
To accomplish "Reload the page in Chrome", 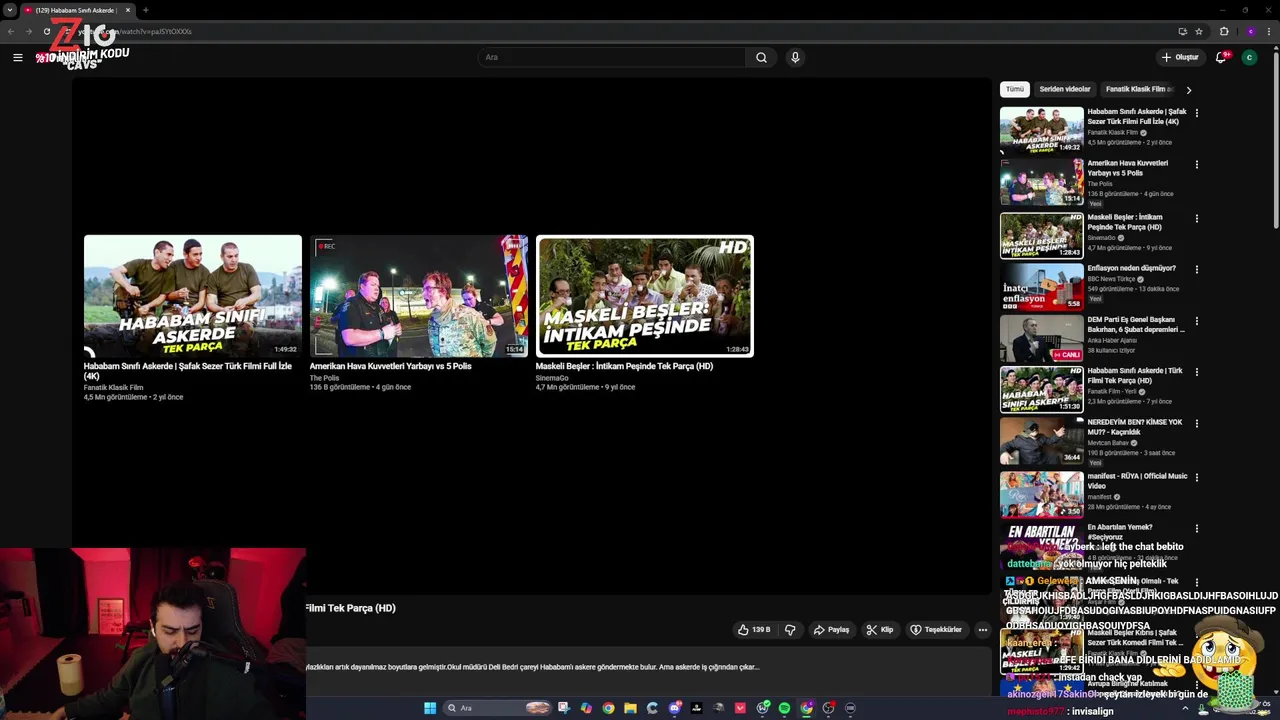I will click(47, 31).
